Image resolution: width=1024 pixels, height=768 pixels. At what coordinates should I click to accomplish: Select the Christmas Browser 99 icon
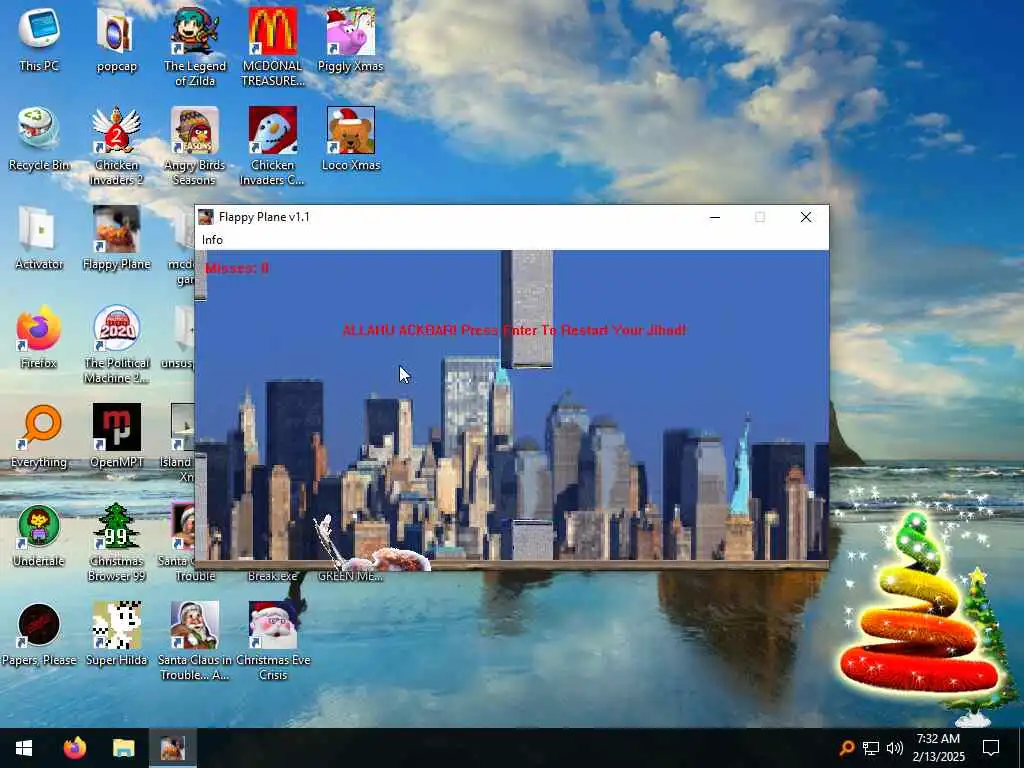pyautogui.click(x=116, y=543)
